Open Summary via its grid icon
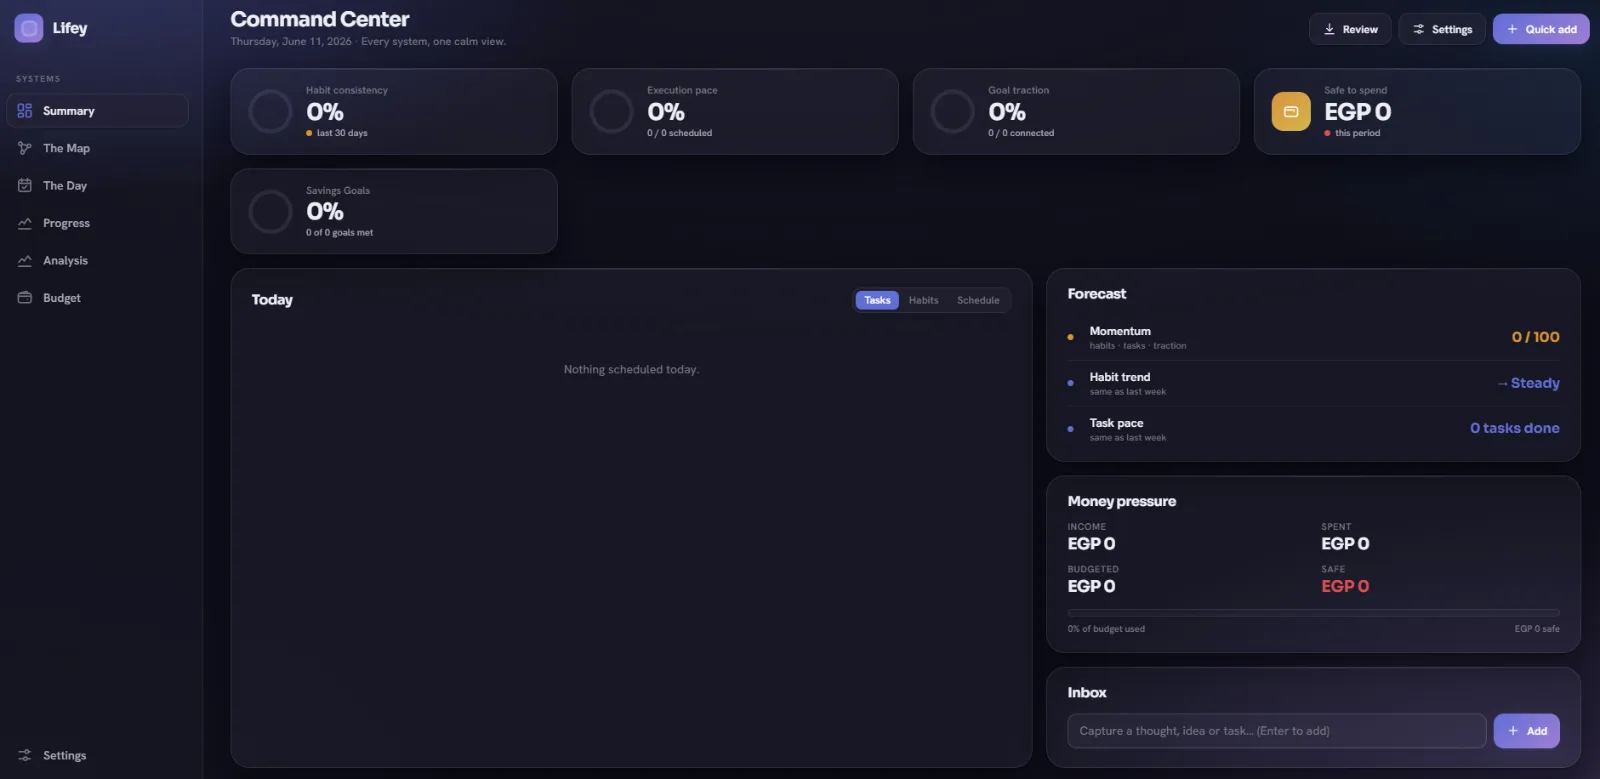 pyautogui.click(x=25, y=111)
